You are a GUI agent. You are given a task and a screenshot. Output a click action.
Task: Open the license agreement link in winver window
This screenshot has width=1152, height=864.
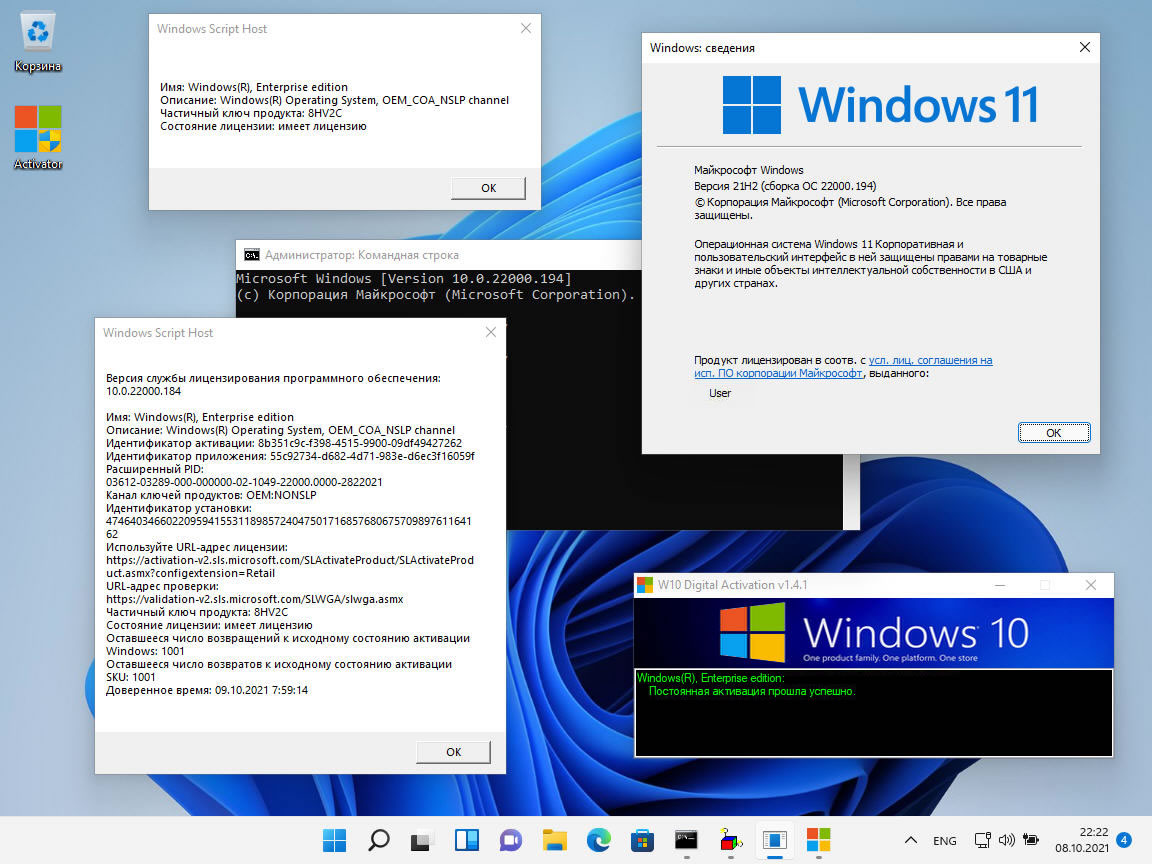pos(843,367)
